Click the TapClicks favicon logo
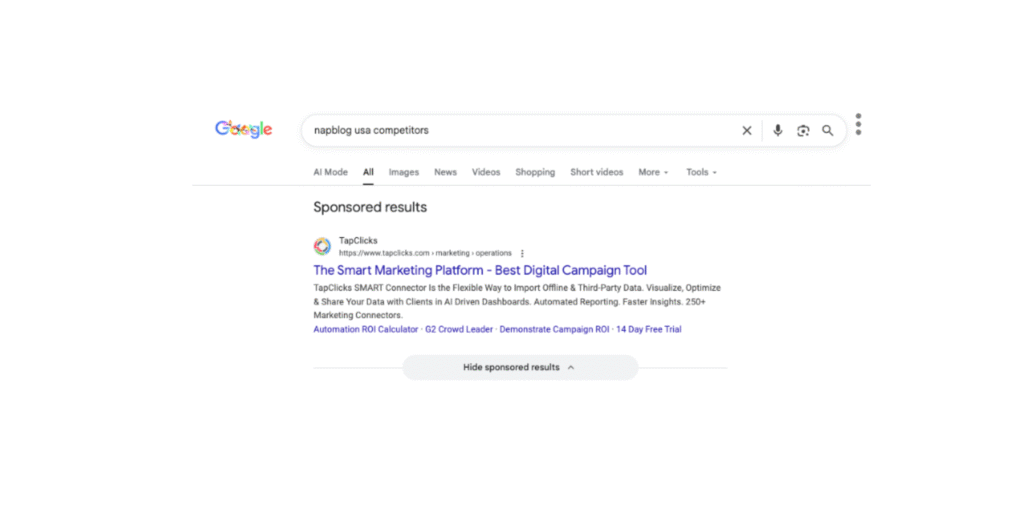 tap(322, 246)
